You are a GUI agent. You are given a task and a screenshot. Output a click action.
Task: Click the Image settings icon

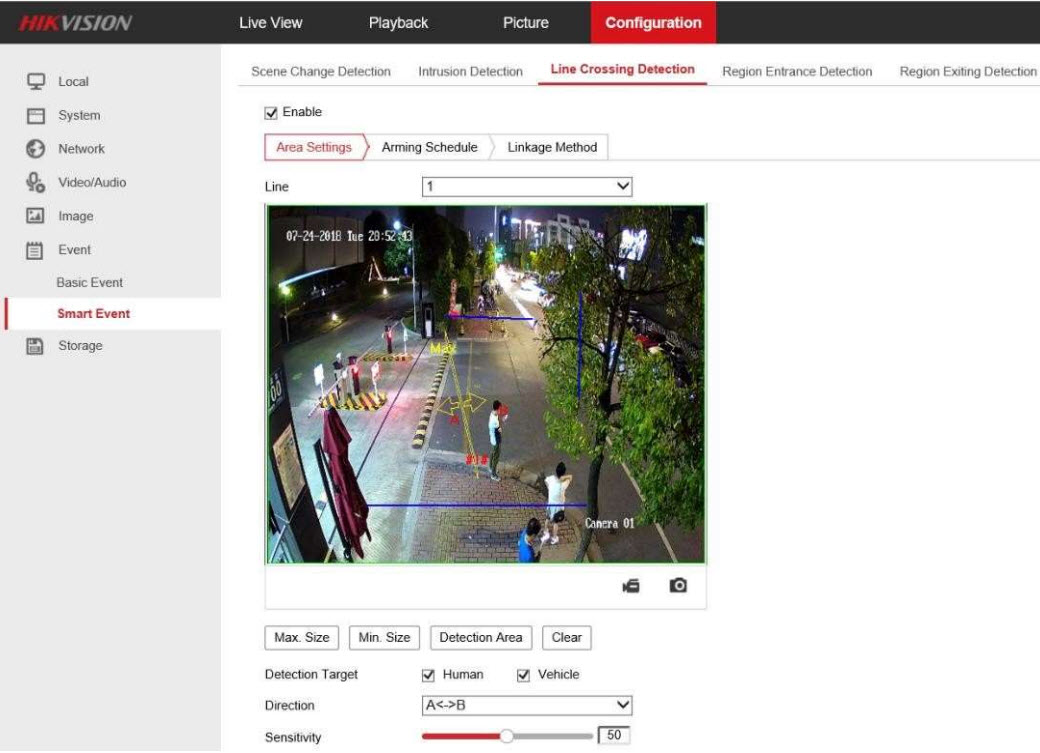tap(35, 216)
